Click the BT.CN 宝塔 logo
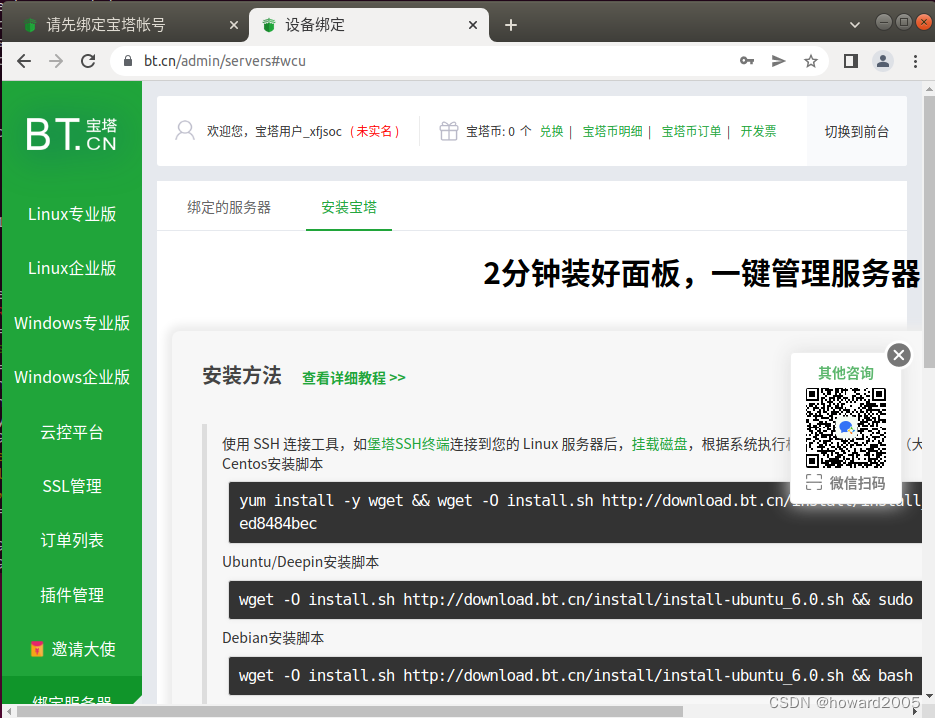The height and width of the screenshot is (718, 935). tap(72, 134)
